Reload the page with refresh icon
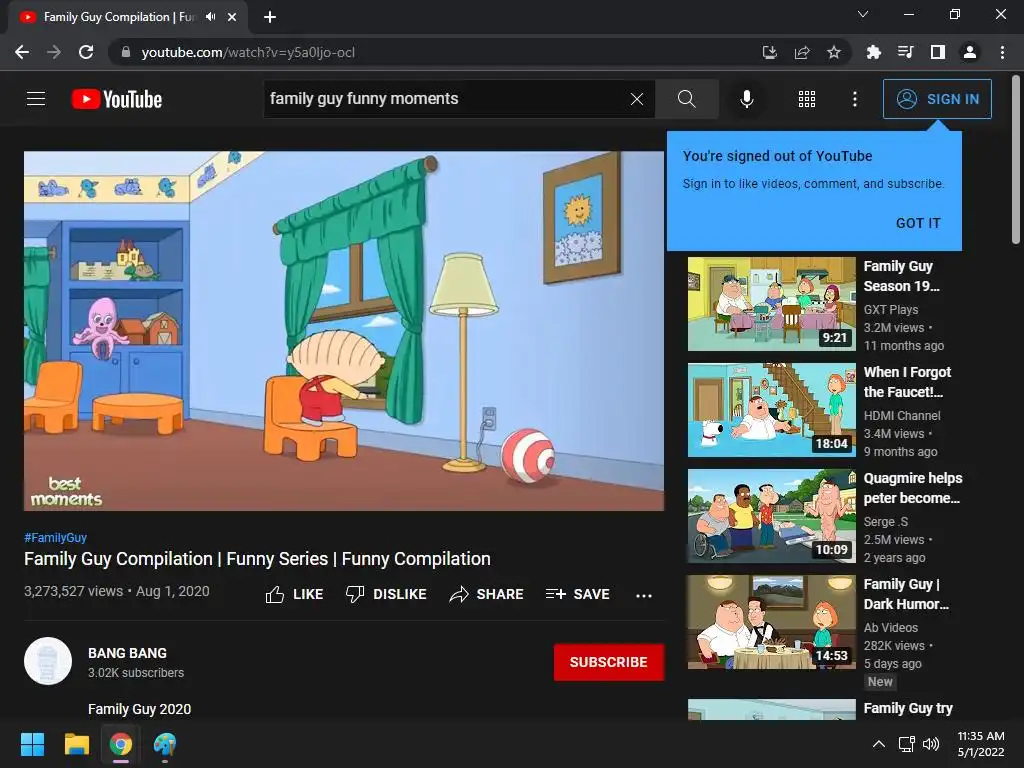1024x768 pixels. pos(86,52)
